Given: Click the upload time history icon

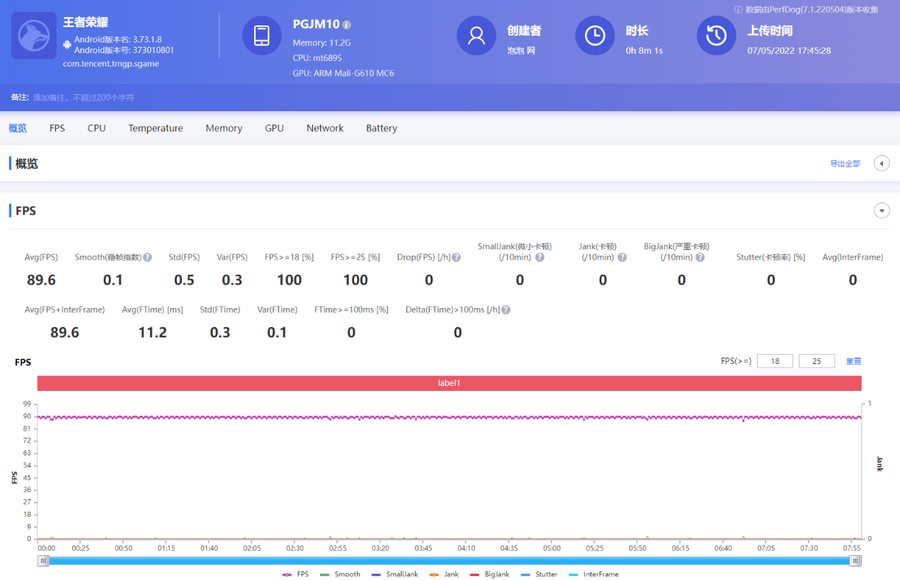Looking at the screenshot, I should (716, 36).
